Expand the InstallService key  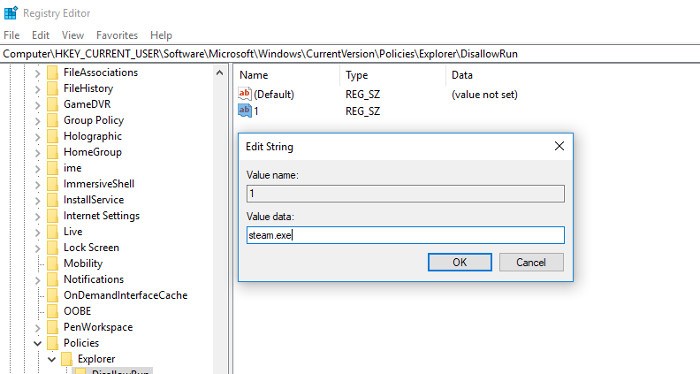click(38, 200)
